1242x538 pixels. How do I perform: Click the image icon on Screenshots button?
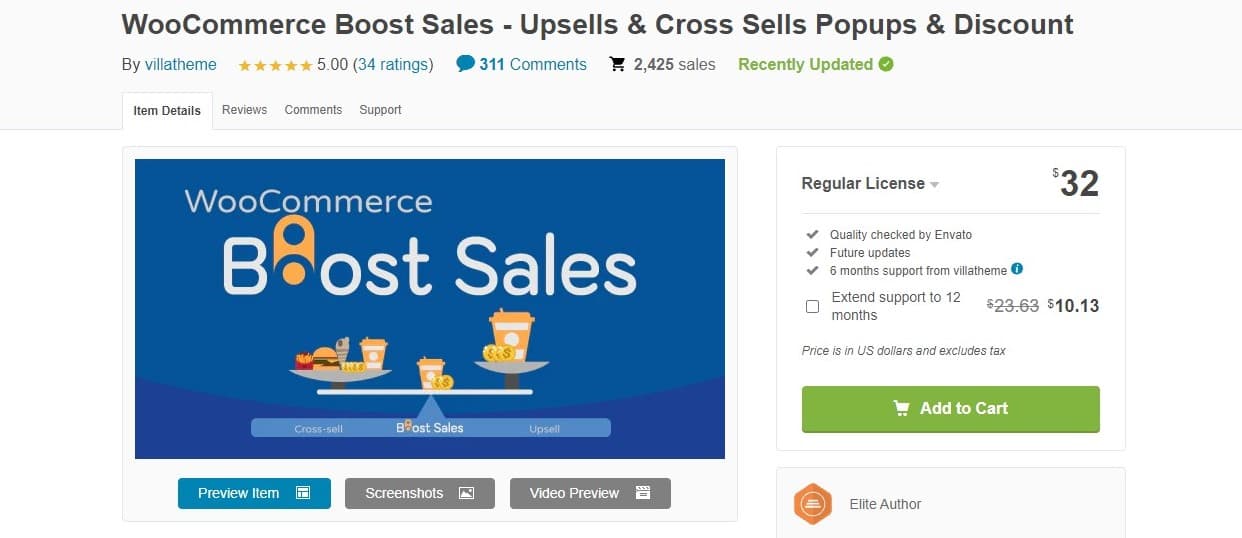click(466, 493)
